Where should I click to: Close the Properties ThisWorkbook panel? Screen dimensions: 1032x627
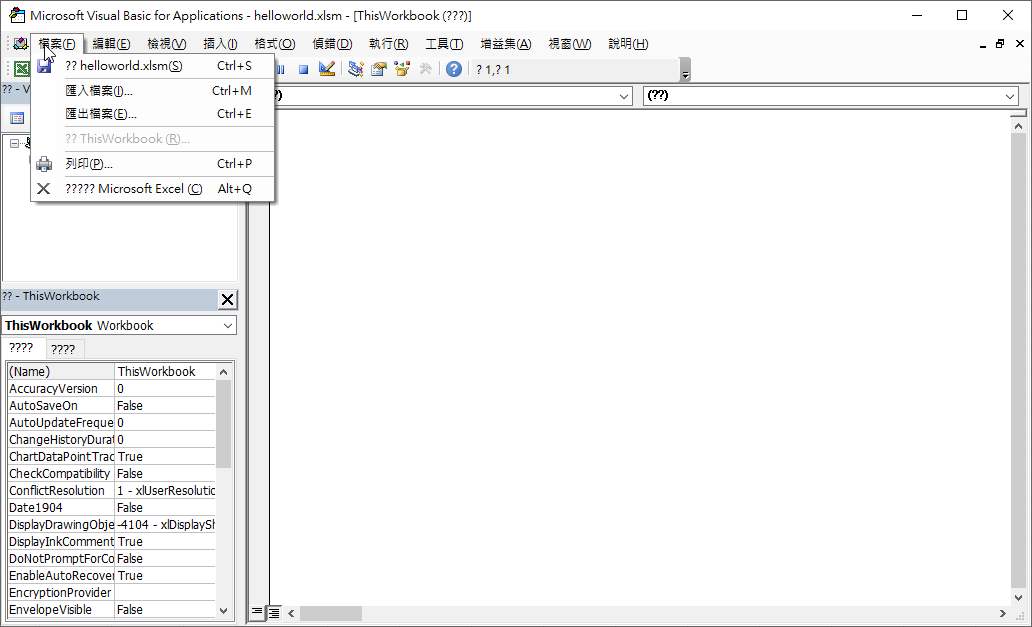point(227,300)
